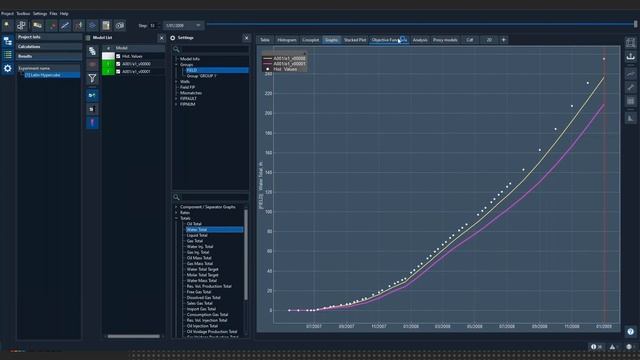Close the Model List panel
The image size is (640, 360).
point(161,38)
